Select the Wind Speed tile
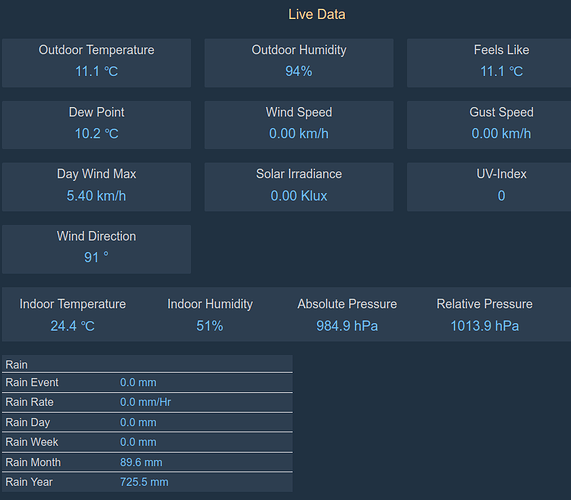The image size is (571, 500). pyautogui.click(x=299, y=125)
